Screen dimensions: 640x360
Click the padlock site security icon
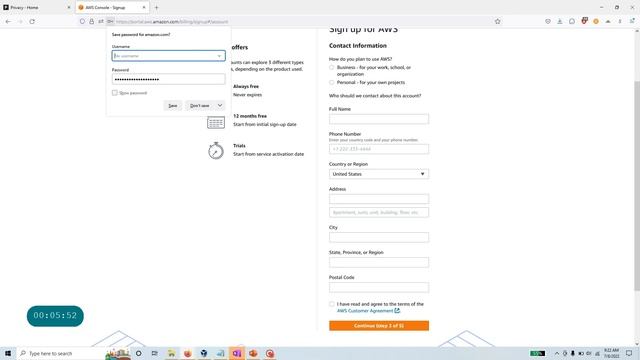click(91, 22)
